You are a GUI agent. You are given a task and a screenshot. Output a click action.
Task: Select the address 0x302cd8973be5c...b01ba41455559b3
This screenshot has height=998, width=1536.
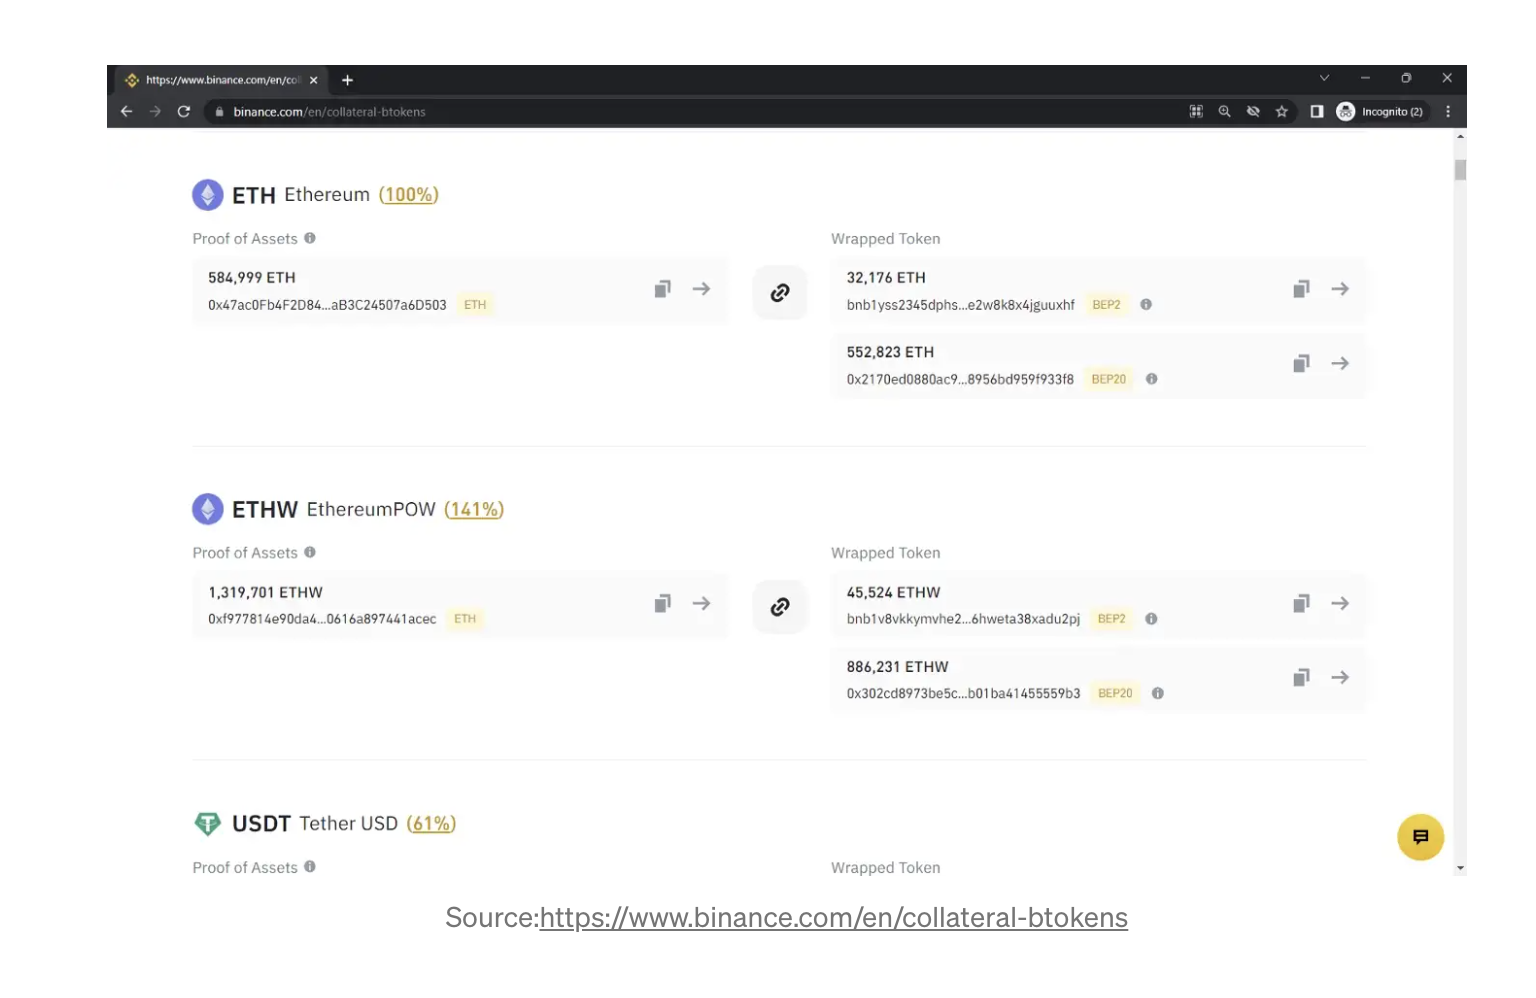pyautogui.click(x=963, y=693)
